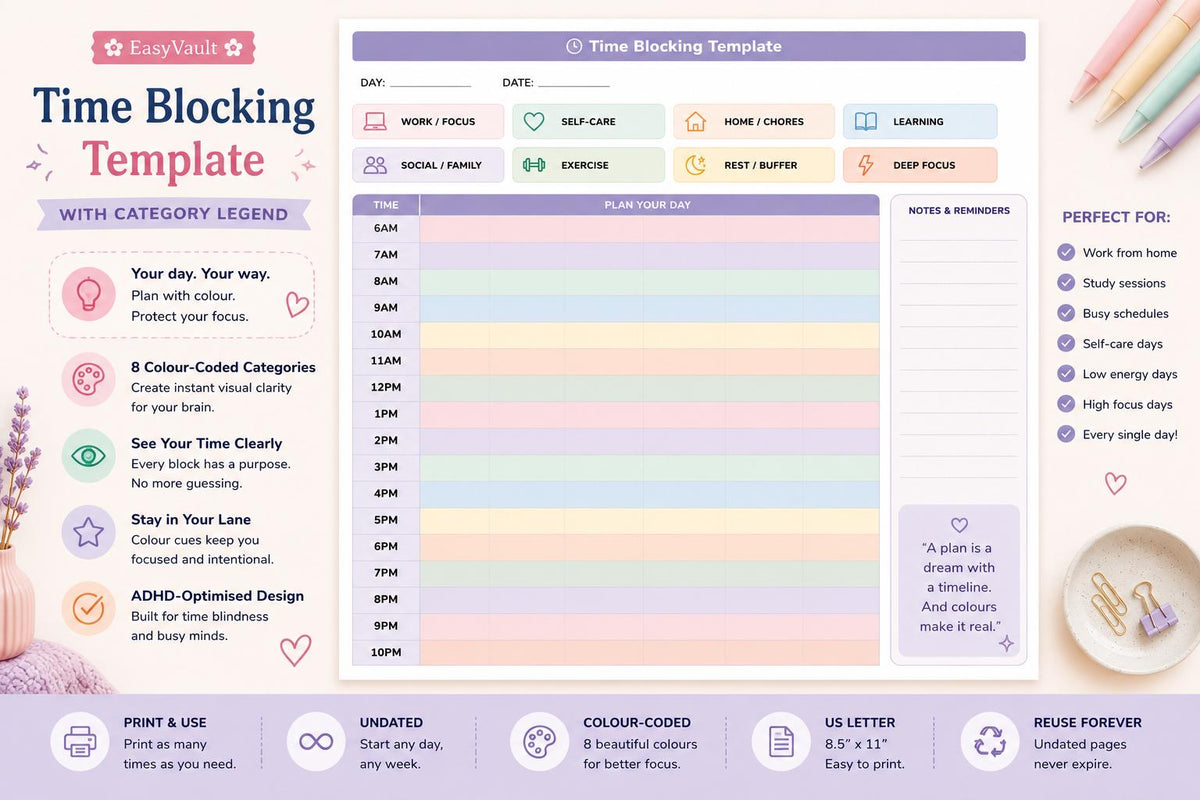
Task: Click the lightning bolt Deep Focus icon
Action: [865, 165]
